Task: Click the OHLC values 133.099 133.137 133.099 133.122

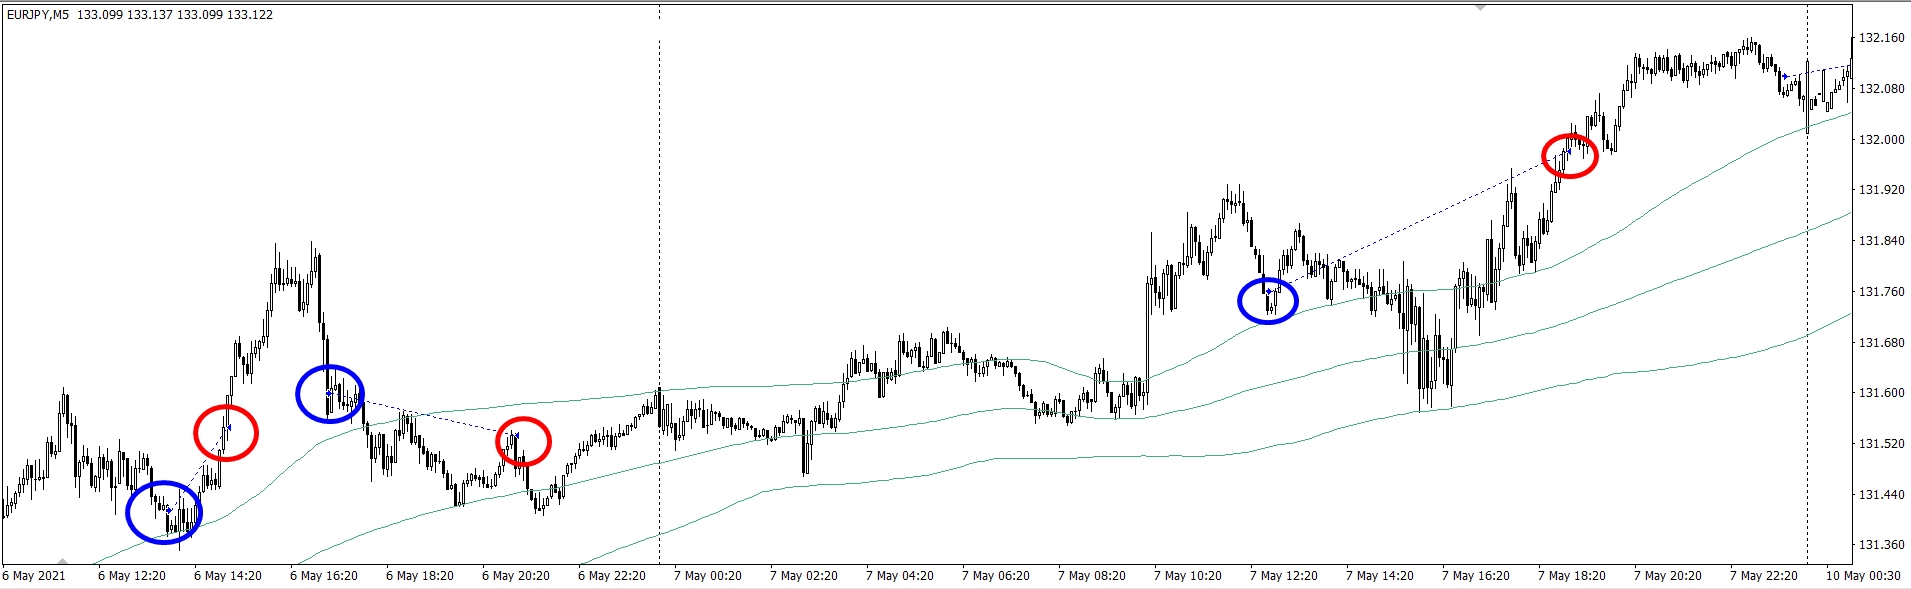Action: [175, 15]
